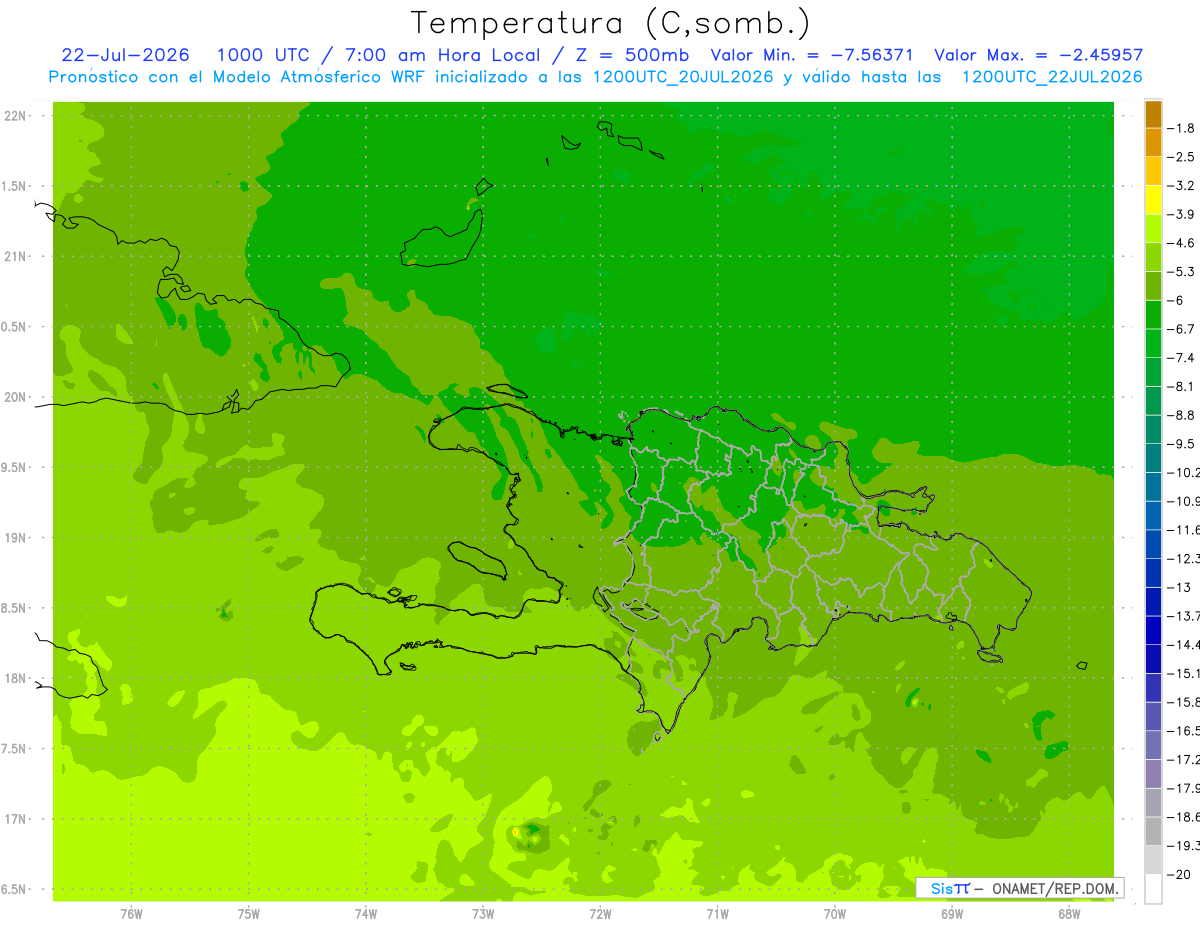Click the "76W" longitude label
The height and width of the screenshot is (927, 1200).
tap(131, 914)
